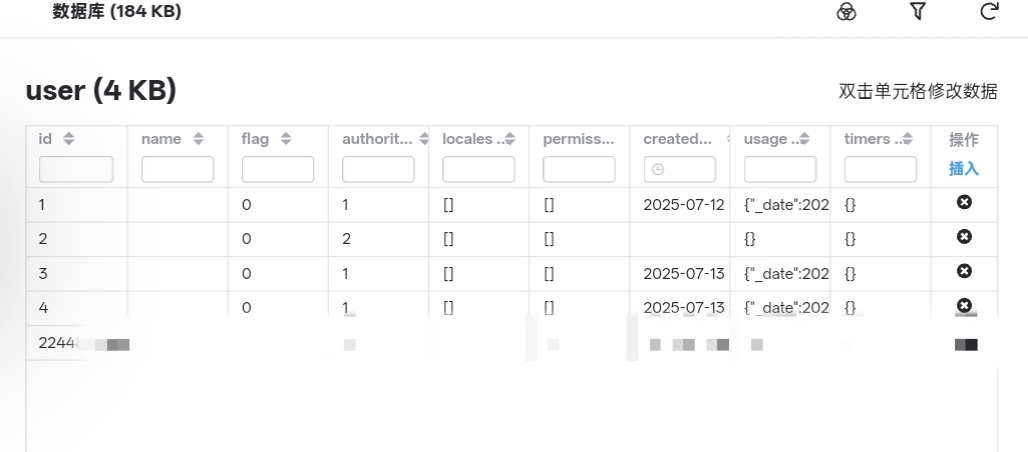Click the user (4 KB) table heading
This screenshot has height=452, width=1028.
click(x=101, y=91)
